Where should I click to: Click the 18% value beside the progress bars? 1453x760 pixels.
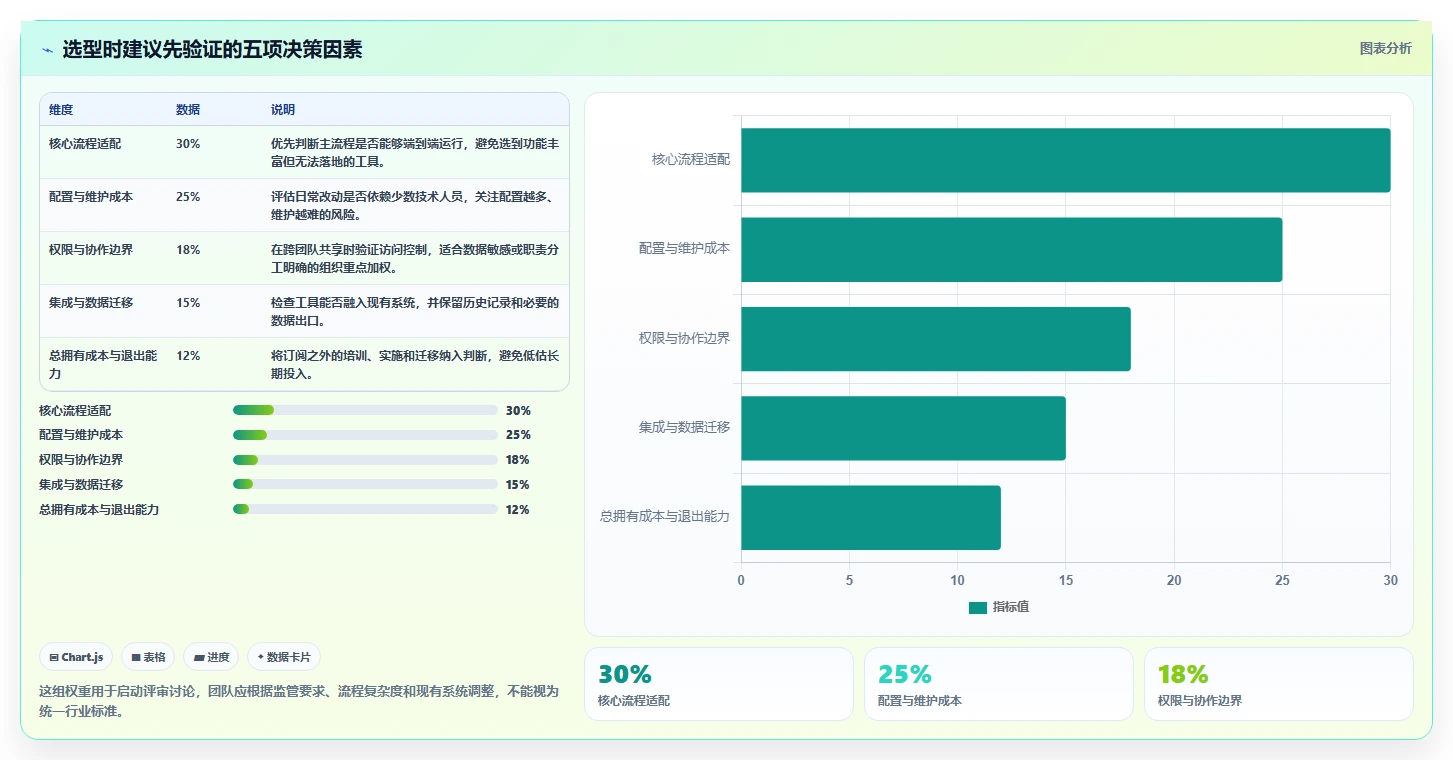[518, 460]
